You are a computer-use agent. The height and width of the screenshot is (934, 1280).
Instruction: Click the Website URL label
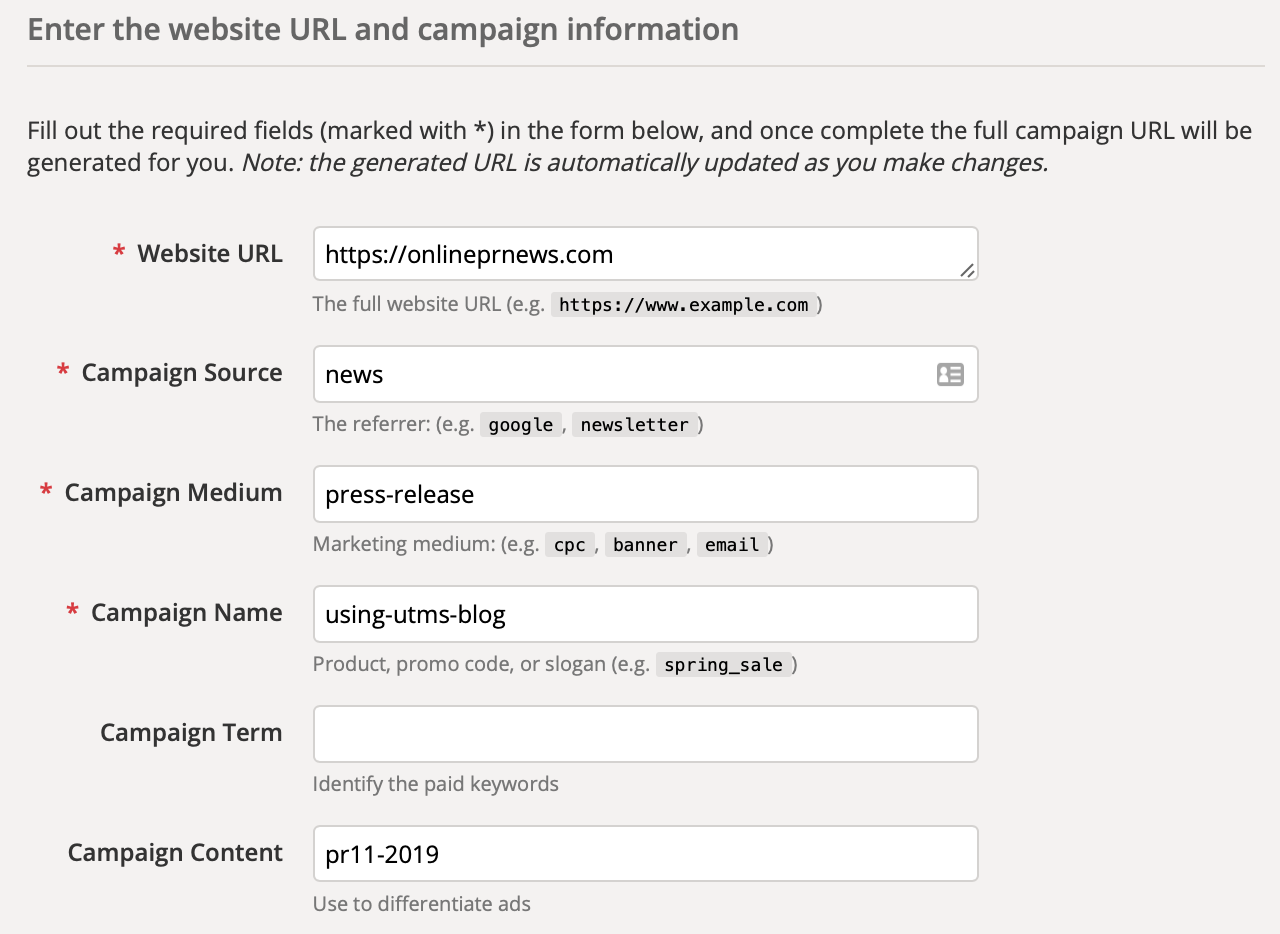(x=210, y=254)
